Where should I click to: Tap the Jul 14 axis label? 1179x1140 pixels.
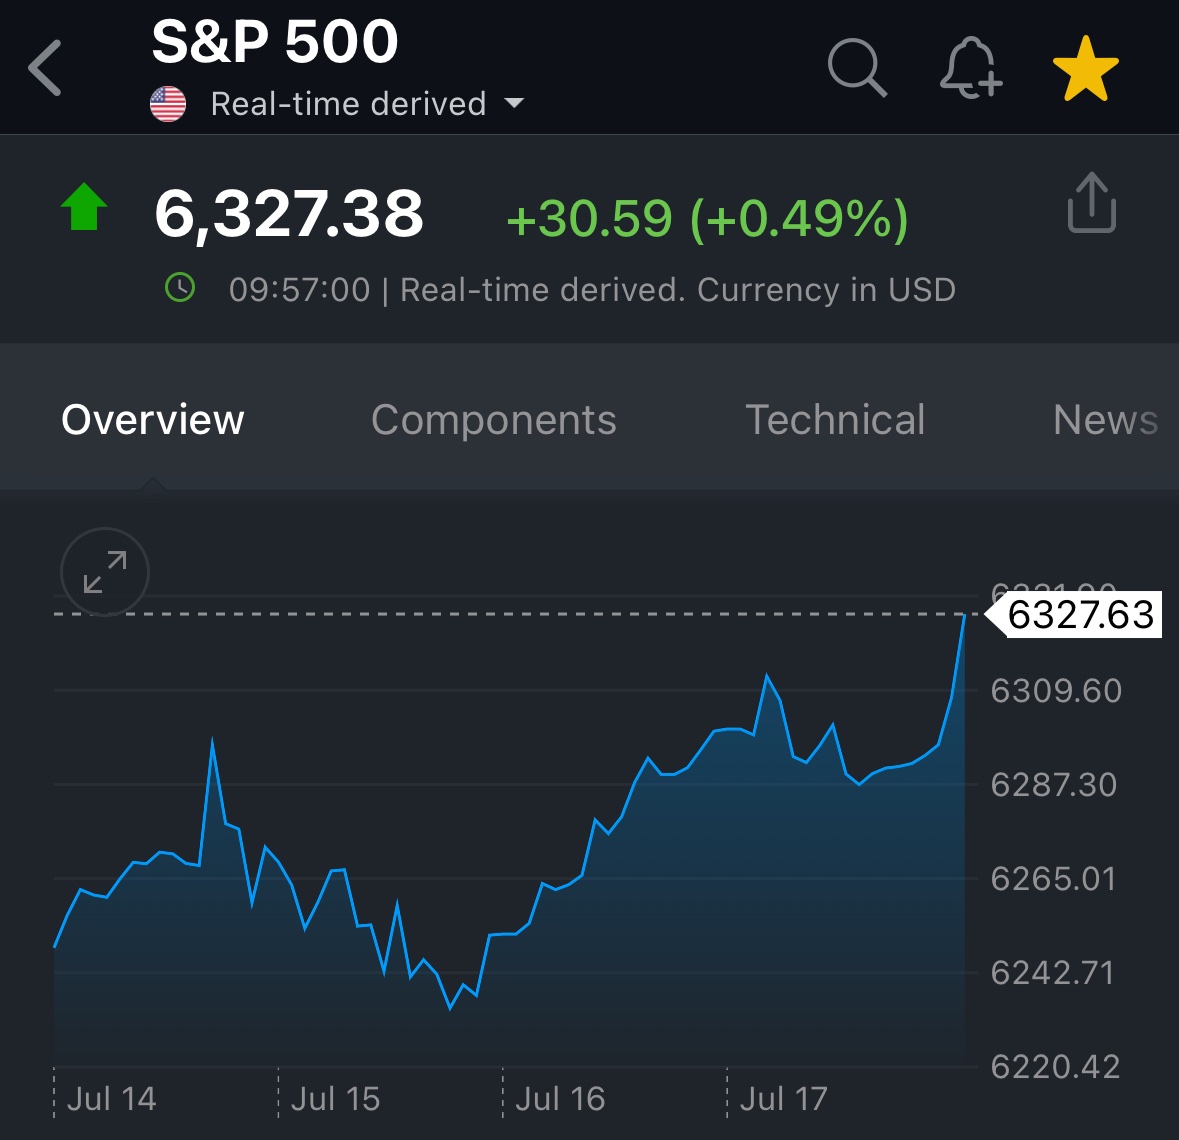tap(111, 1099)
